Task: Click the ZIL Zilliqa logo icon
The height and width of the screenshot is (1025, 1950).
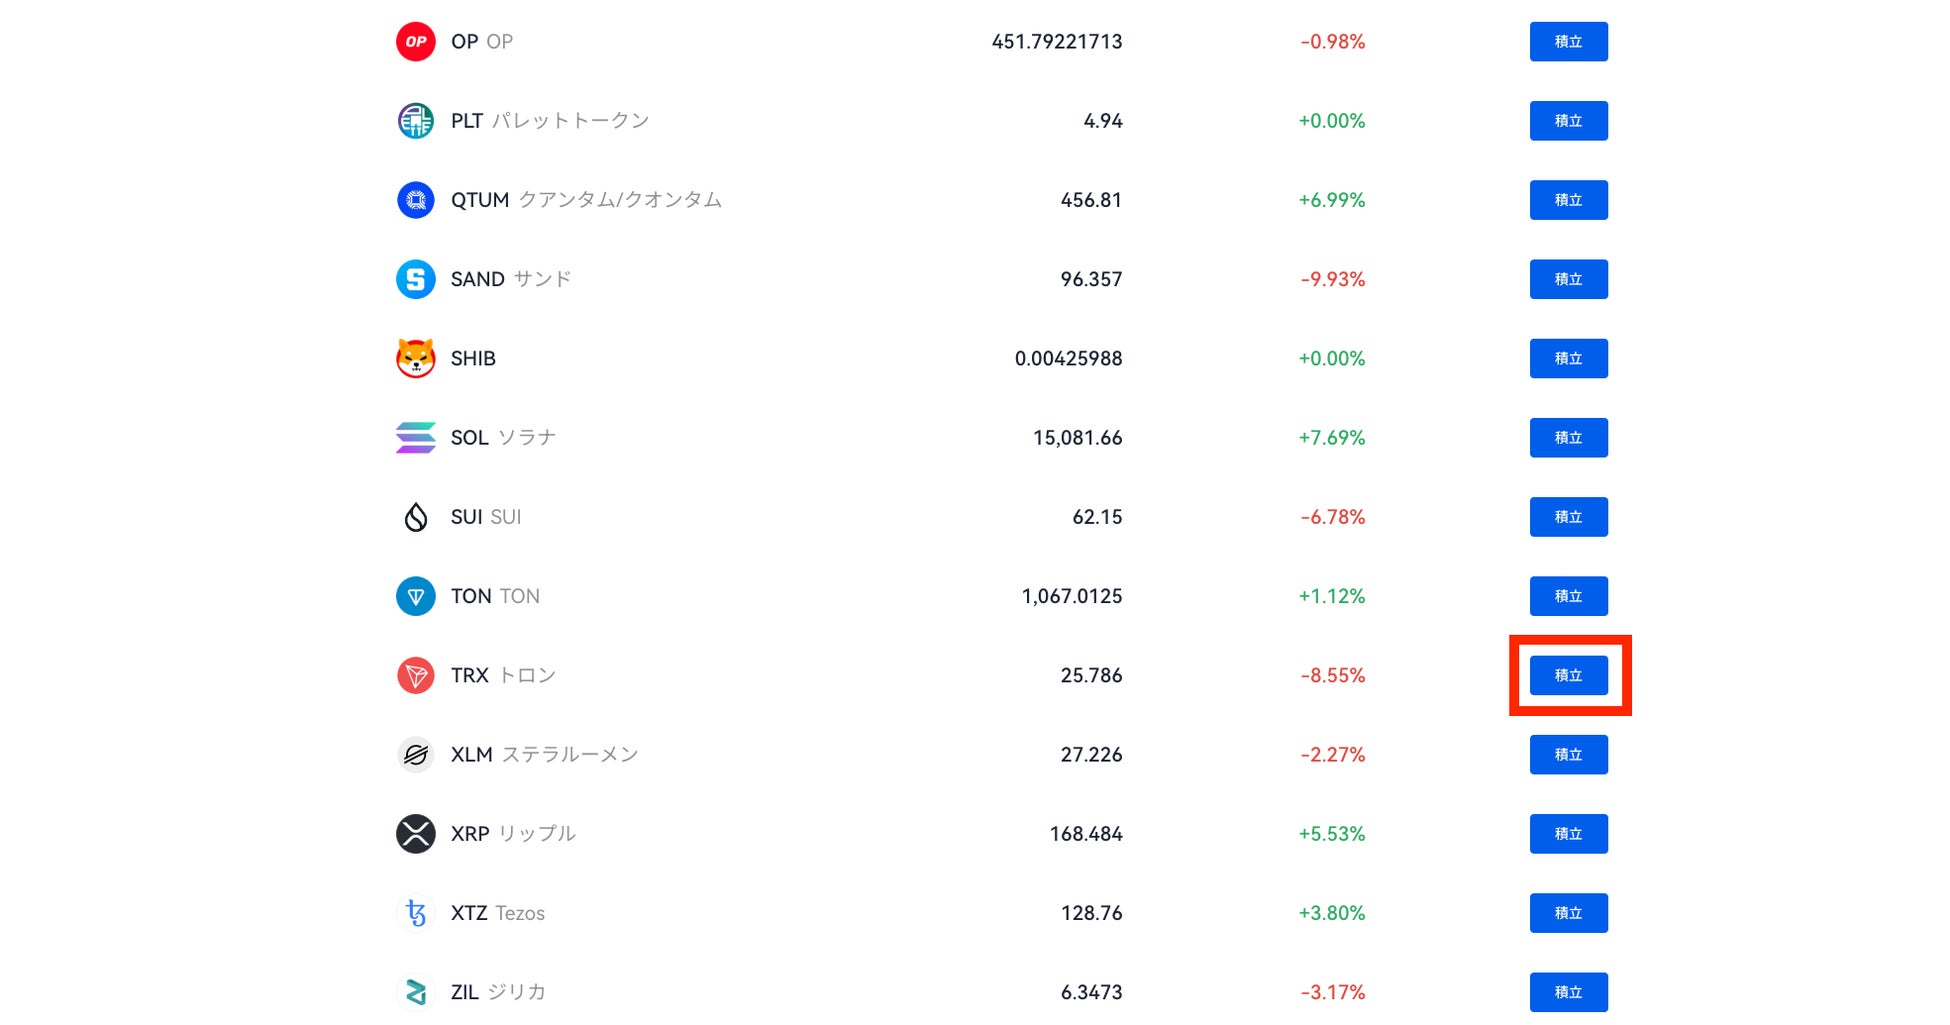Action: pyautogui.click(x=415, y=992)
